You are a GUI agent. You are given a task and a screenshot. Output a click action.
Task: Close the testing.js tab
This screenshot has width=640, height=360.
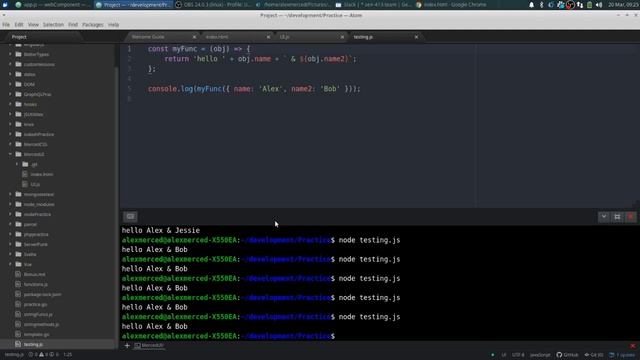coord(416,37)
